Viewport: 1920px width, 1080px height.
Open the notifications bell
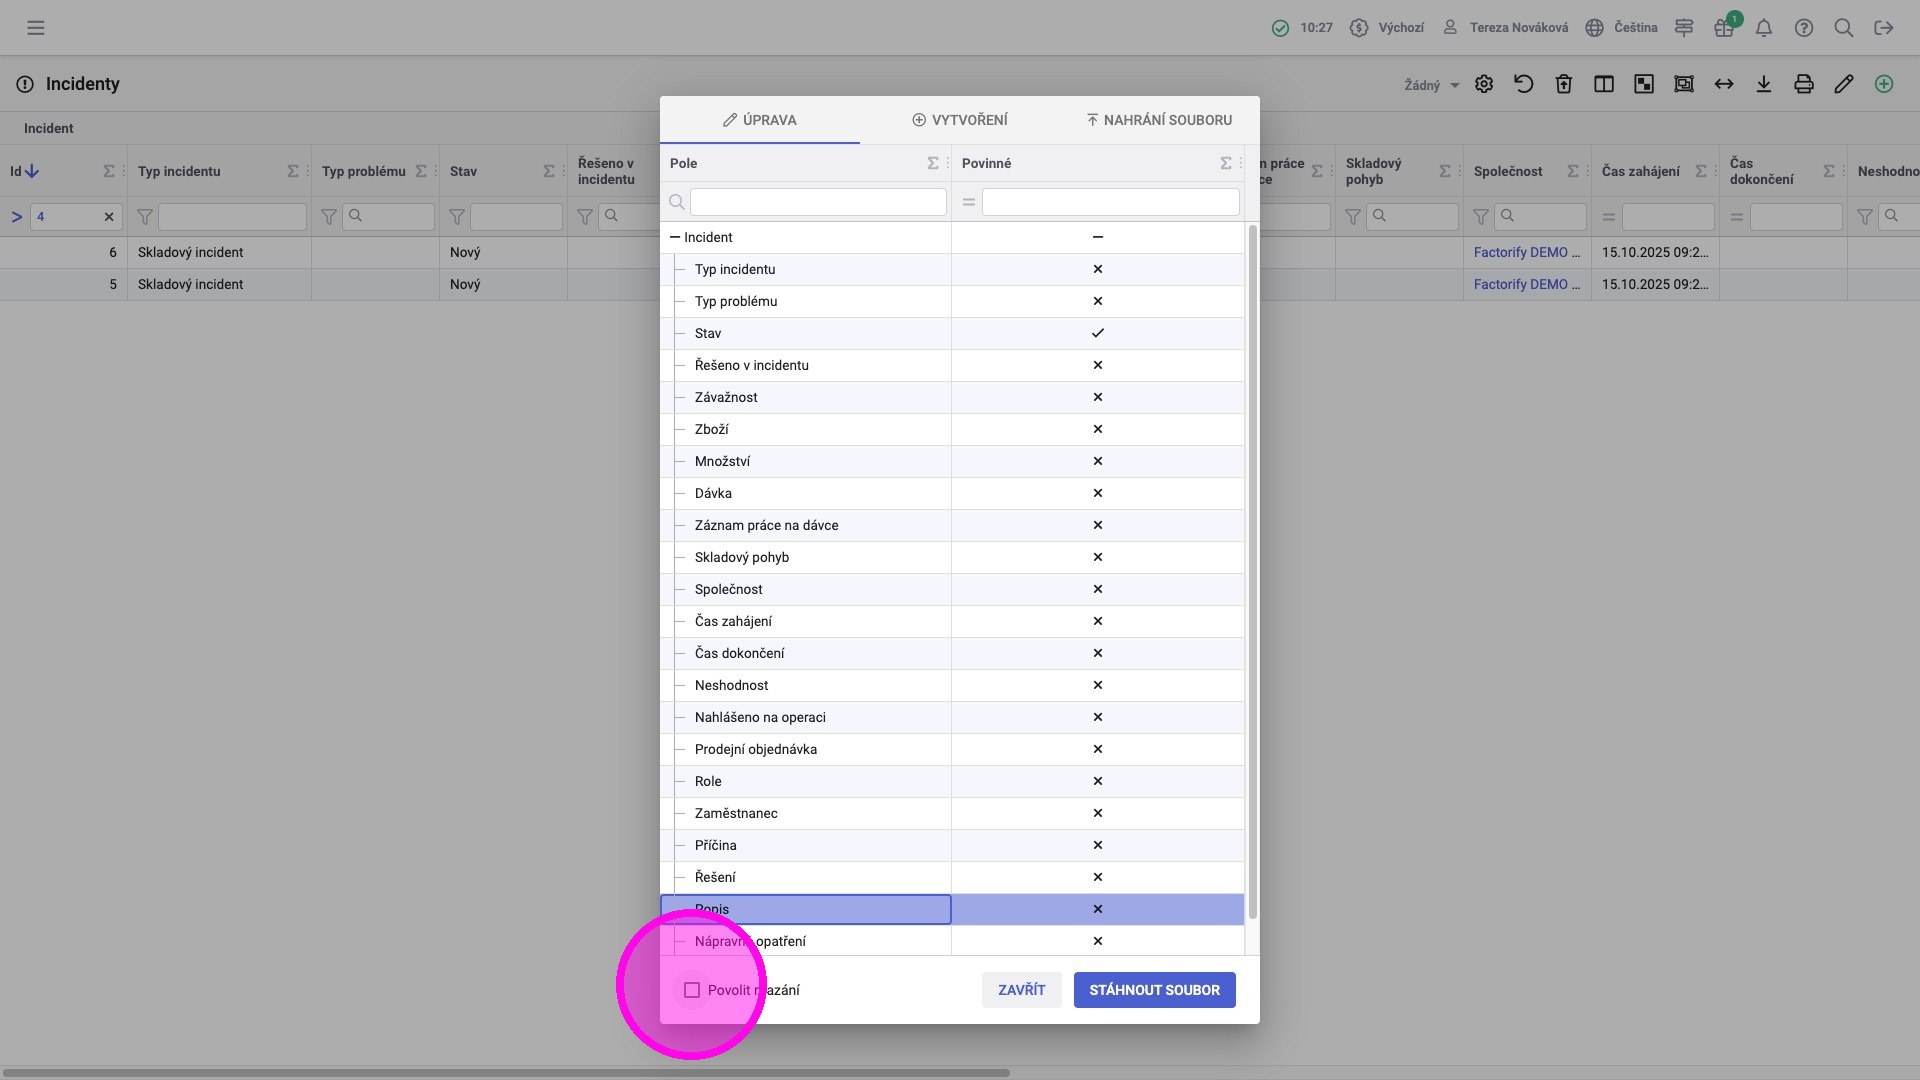(1764, 28)
